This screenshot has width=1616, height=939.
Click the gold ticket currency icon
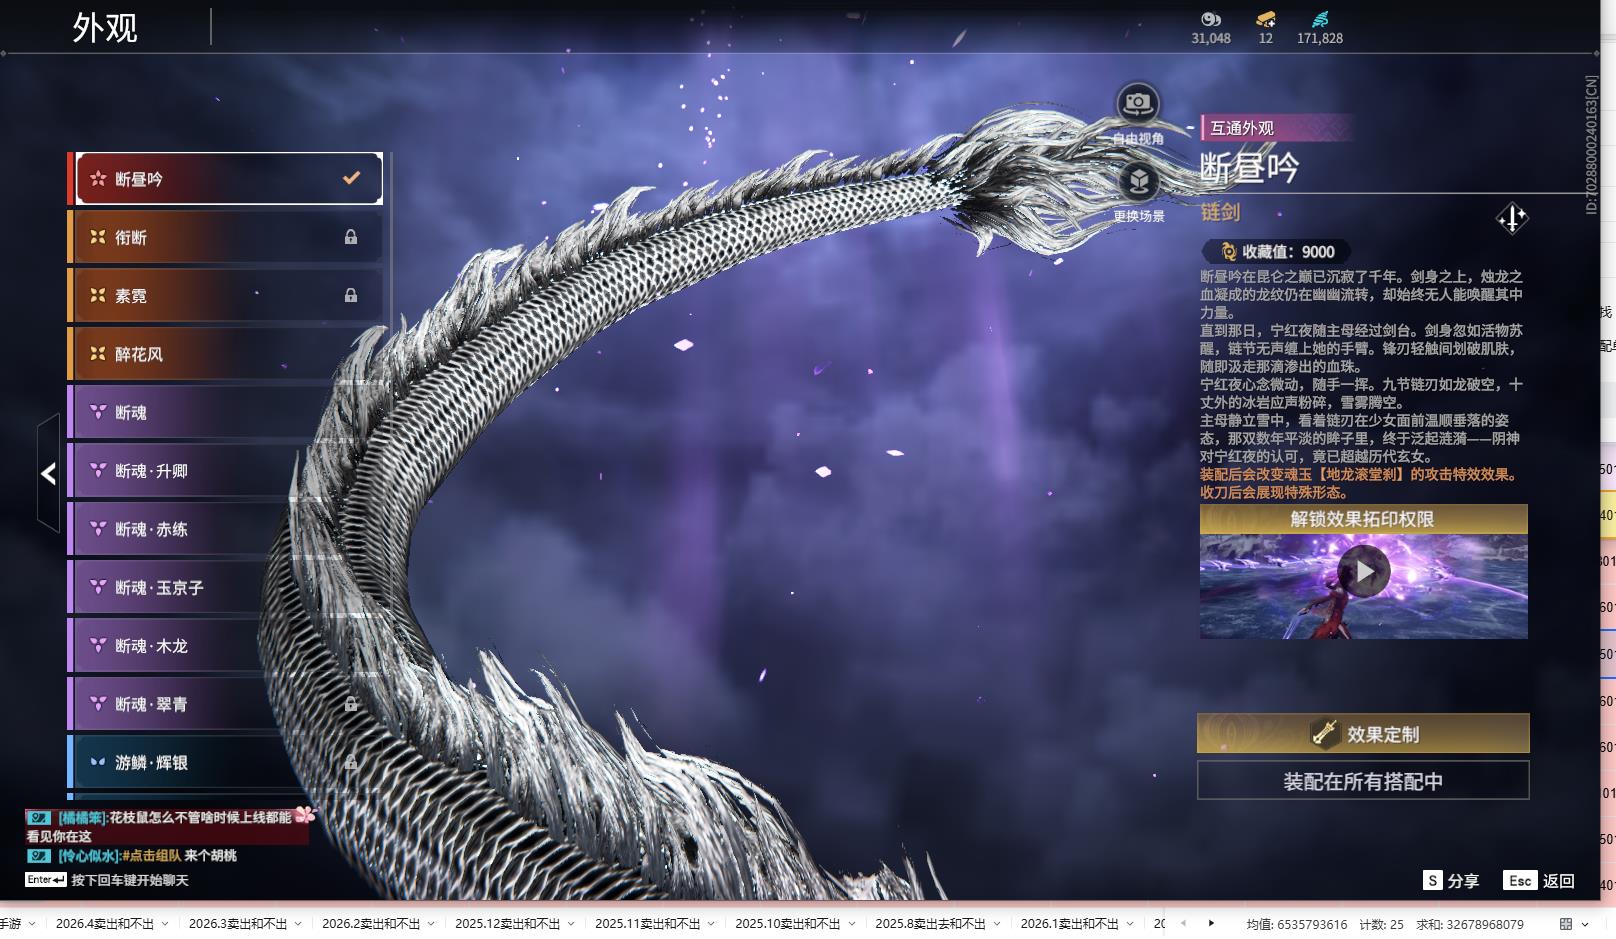(x=1265, y=19)
